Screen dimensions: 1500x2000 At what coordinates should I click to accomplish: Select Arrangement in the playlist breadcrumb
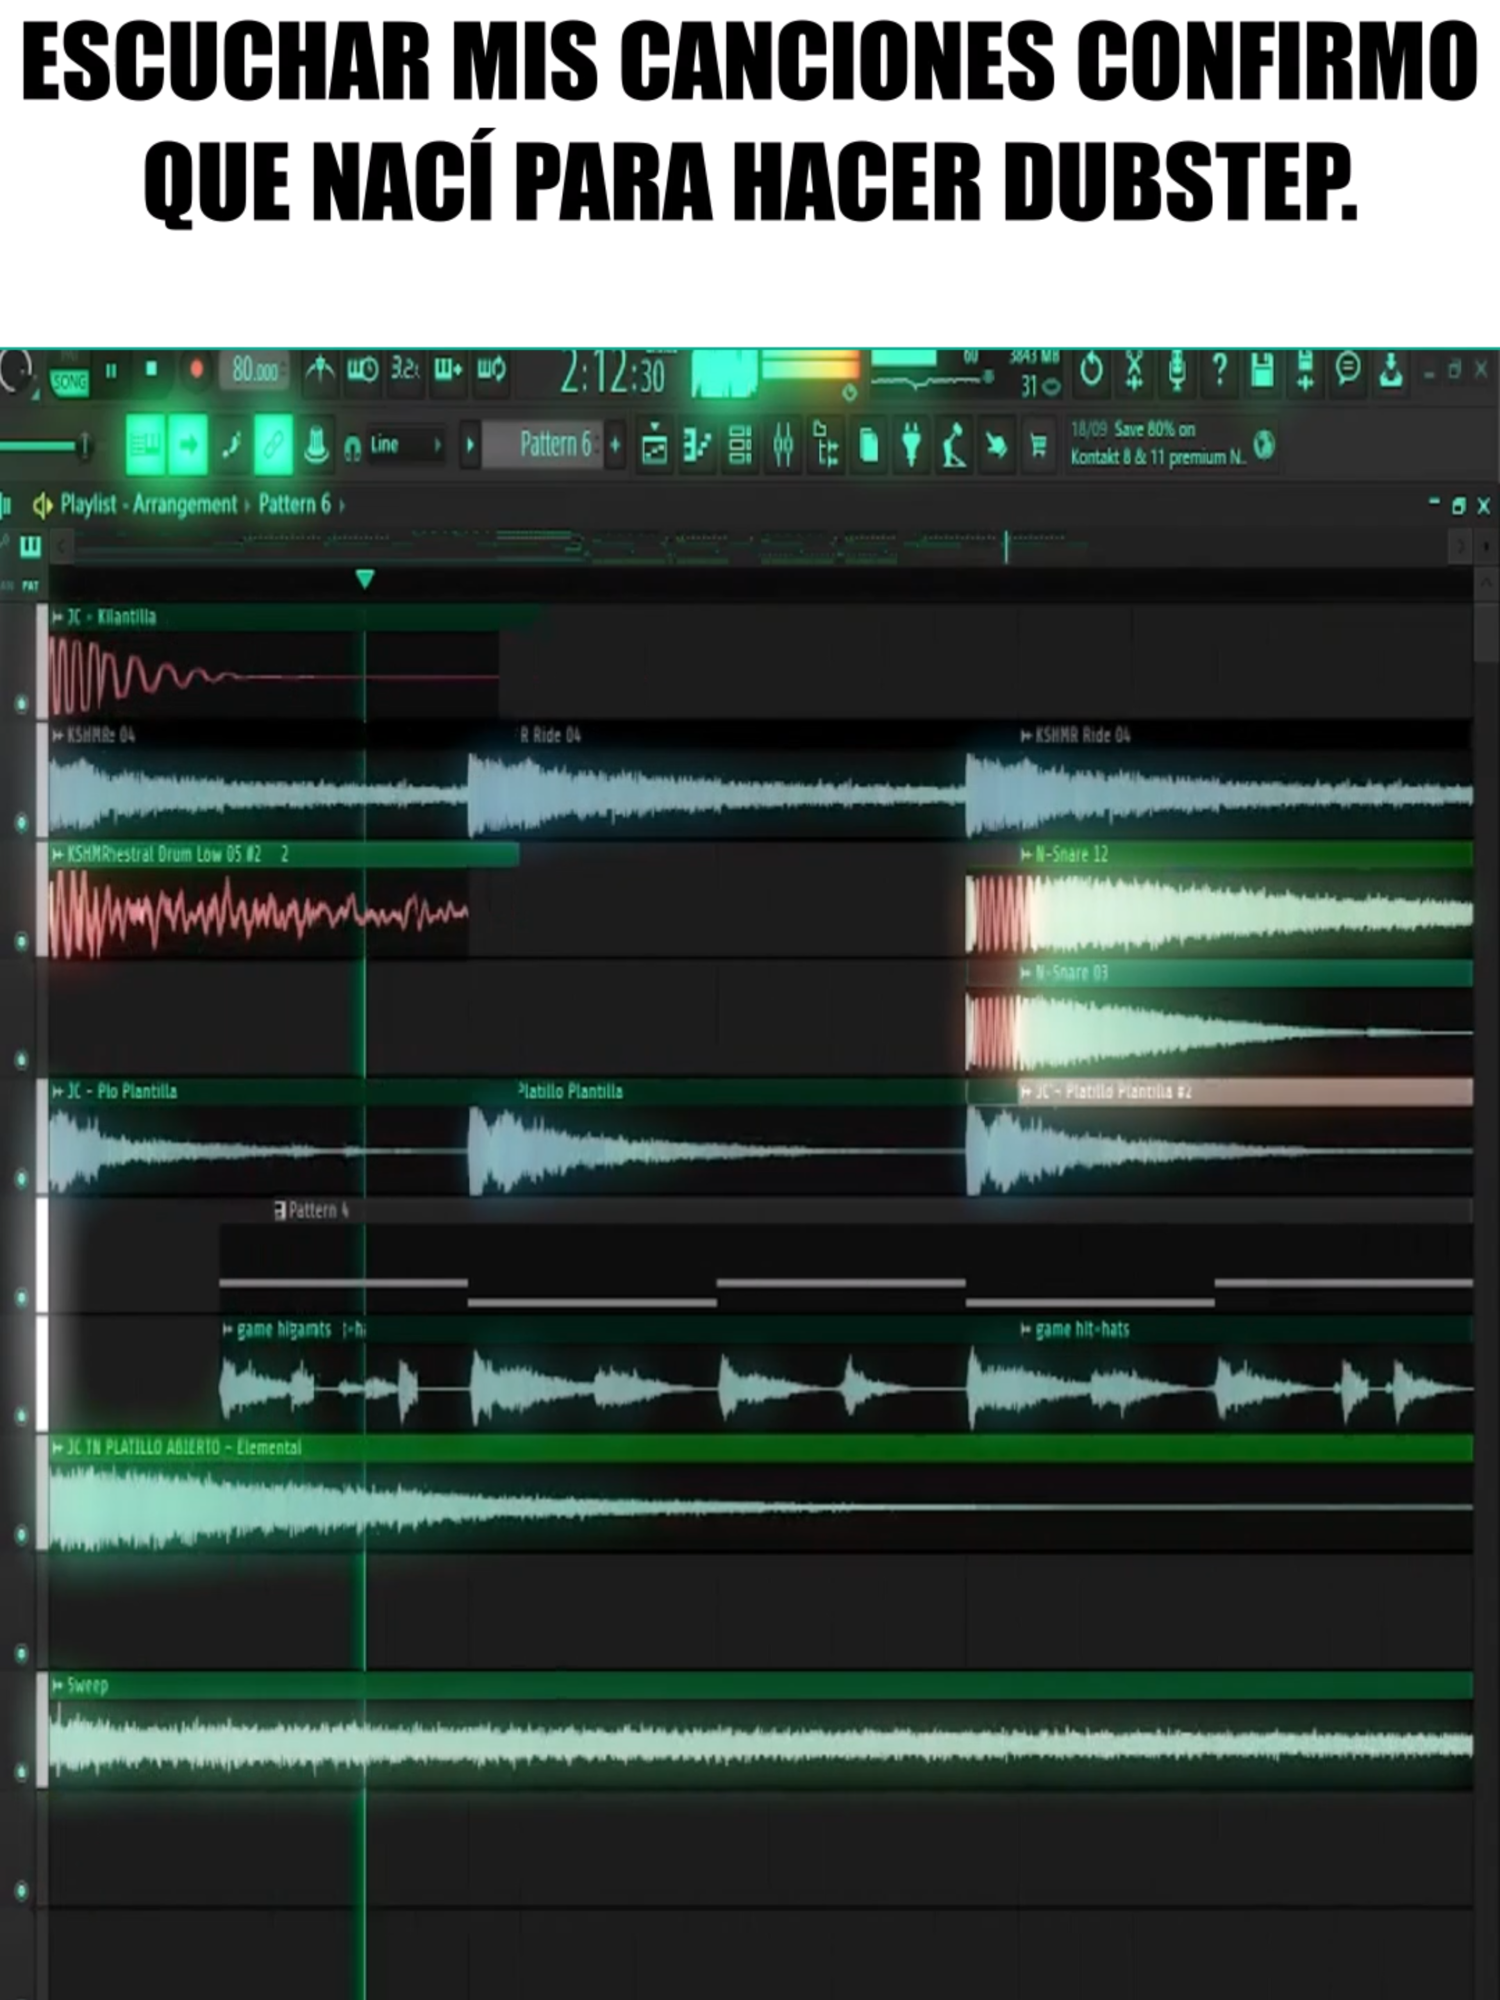click(185, 504)
